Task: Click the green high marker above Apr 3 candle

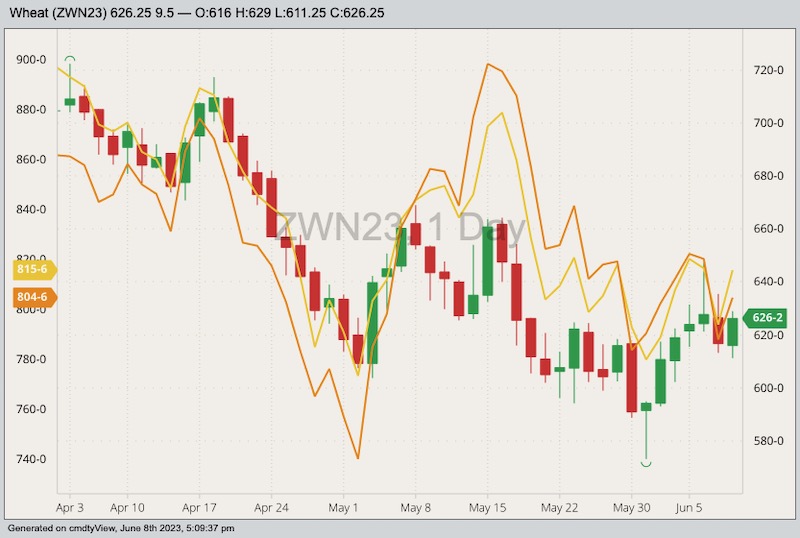Action: 70,59
